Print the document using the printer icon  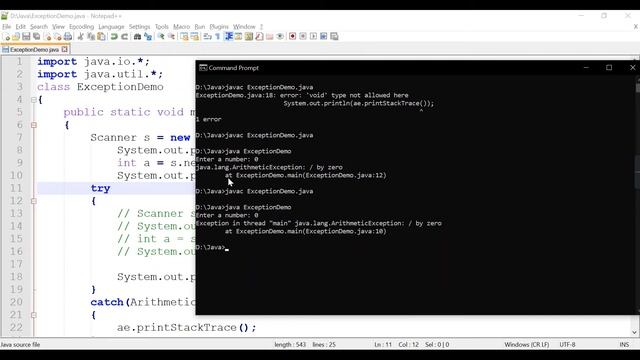tap(68, 36)
